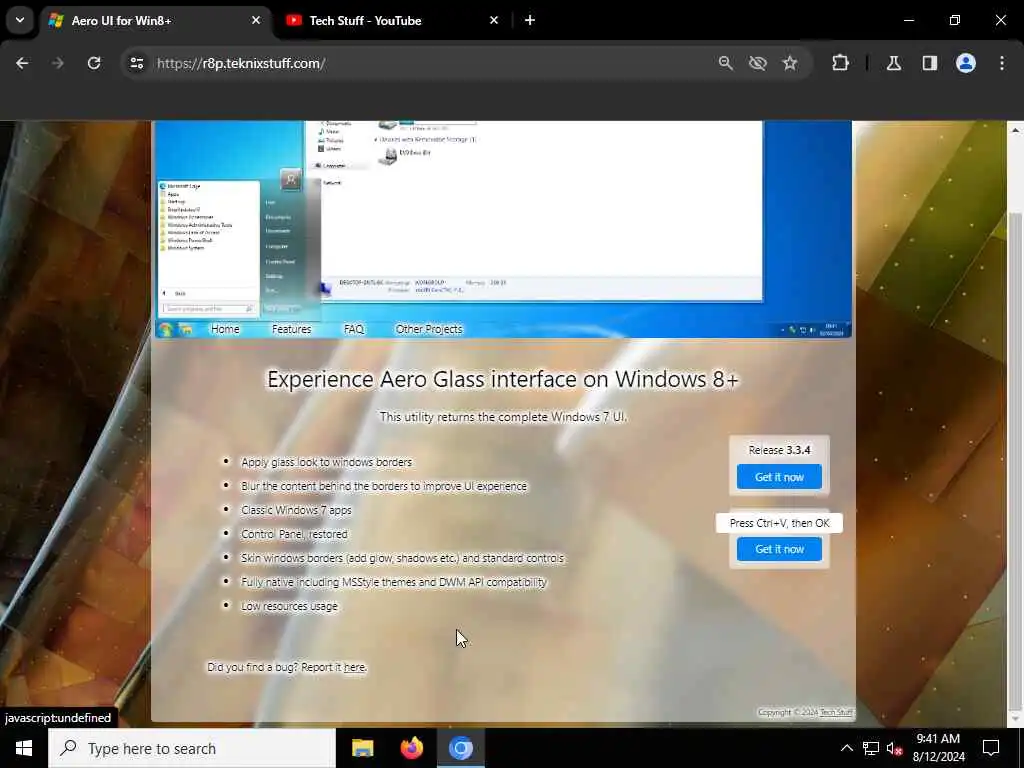Click the Windows 7 screenshot banner image

coord(503,229)
